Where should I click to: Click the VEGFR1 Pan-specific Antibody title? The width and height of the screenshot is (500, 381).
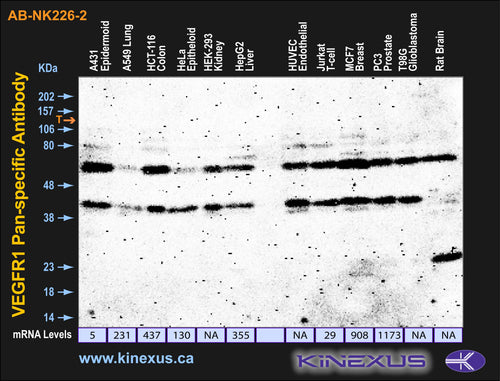(19, 194)
